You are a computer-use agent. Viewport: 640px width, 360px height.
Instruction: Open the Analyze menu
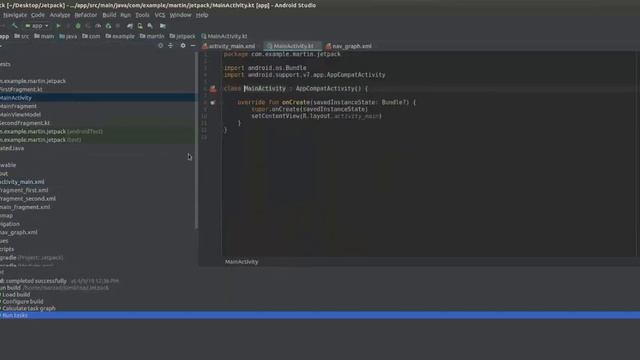click(x=60, y=15)
